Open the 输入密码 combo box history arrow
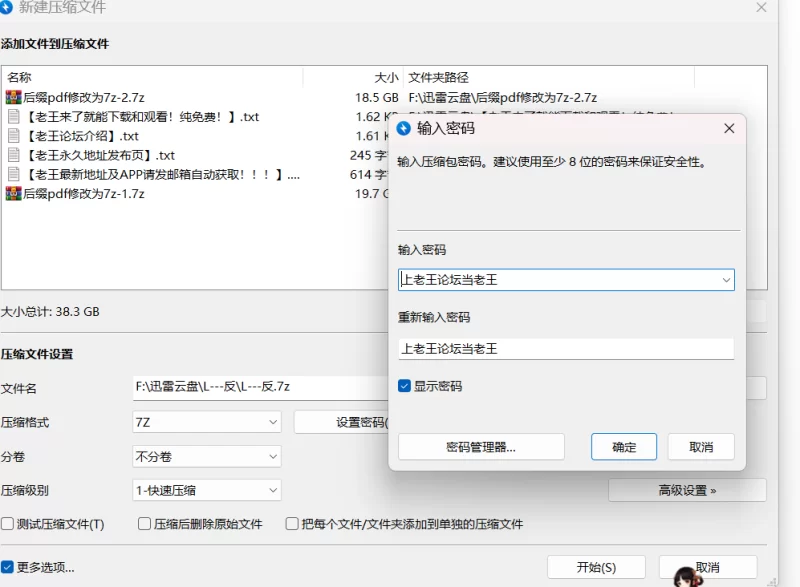Viewport: 800px width, 587px height. click(726, 281)
